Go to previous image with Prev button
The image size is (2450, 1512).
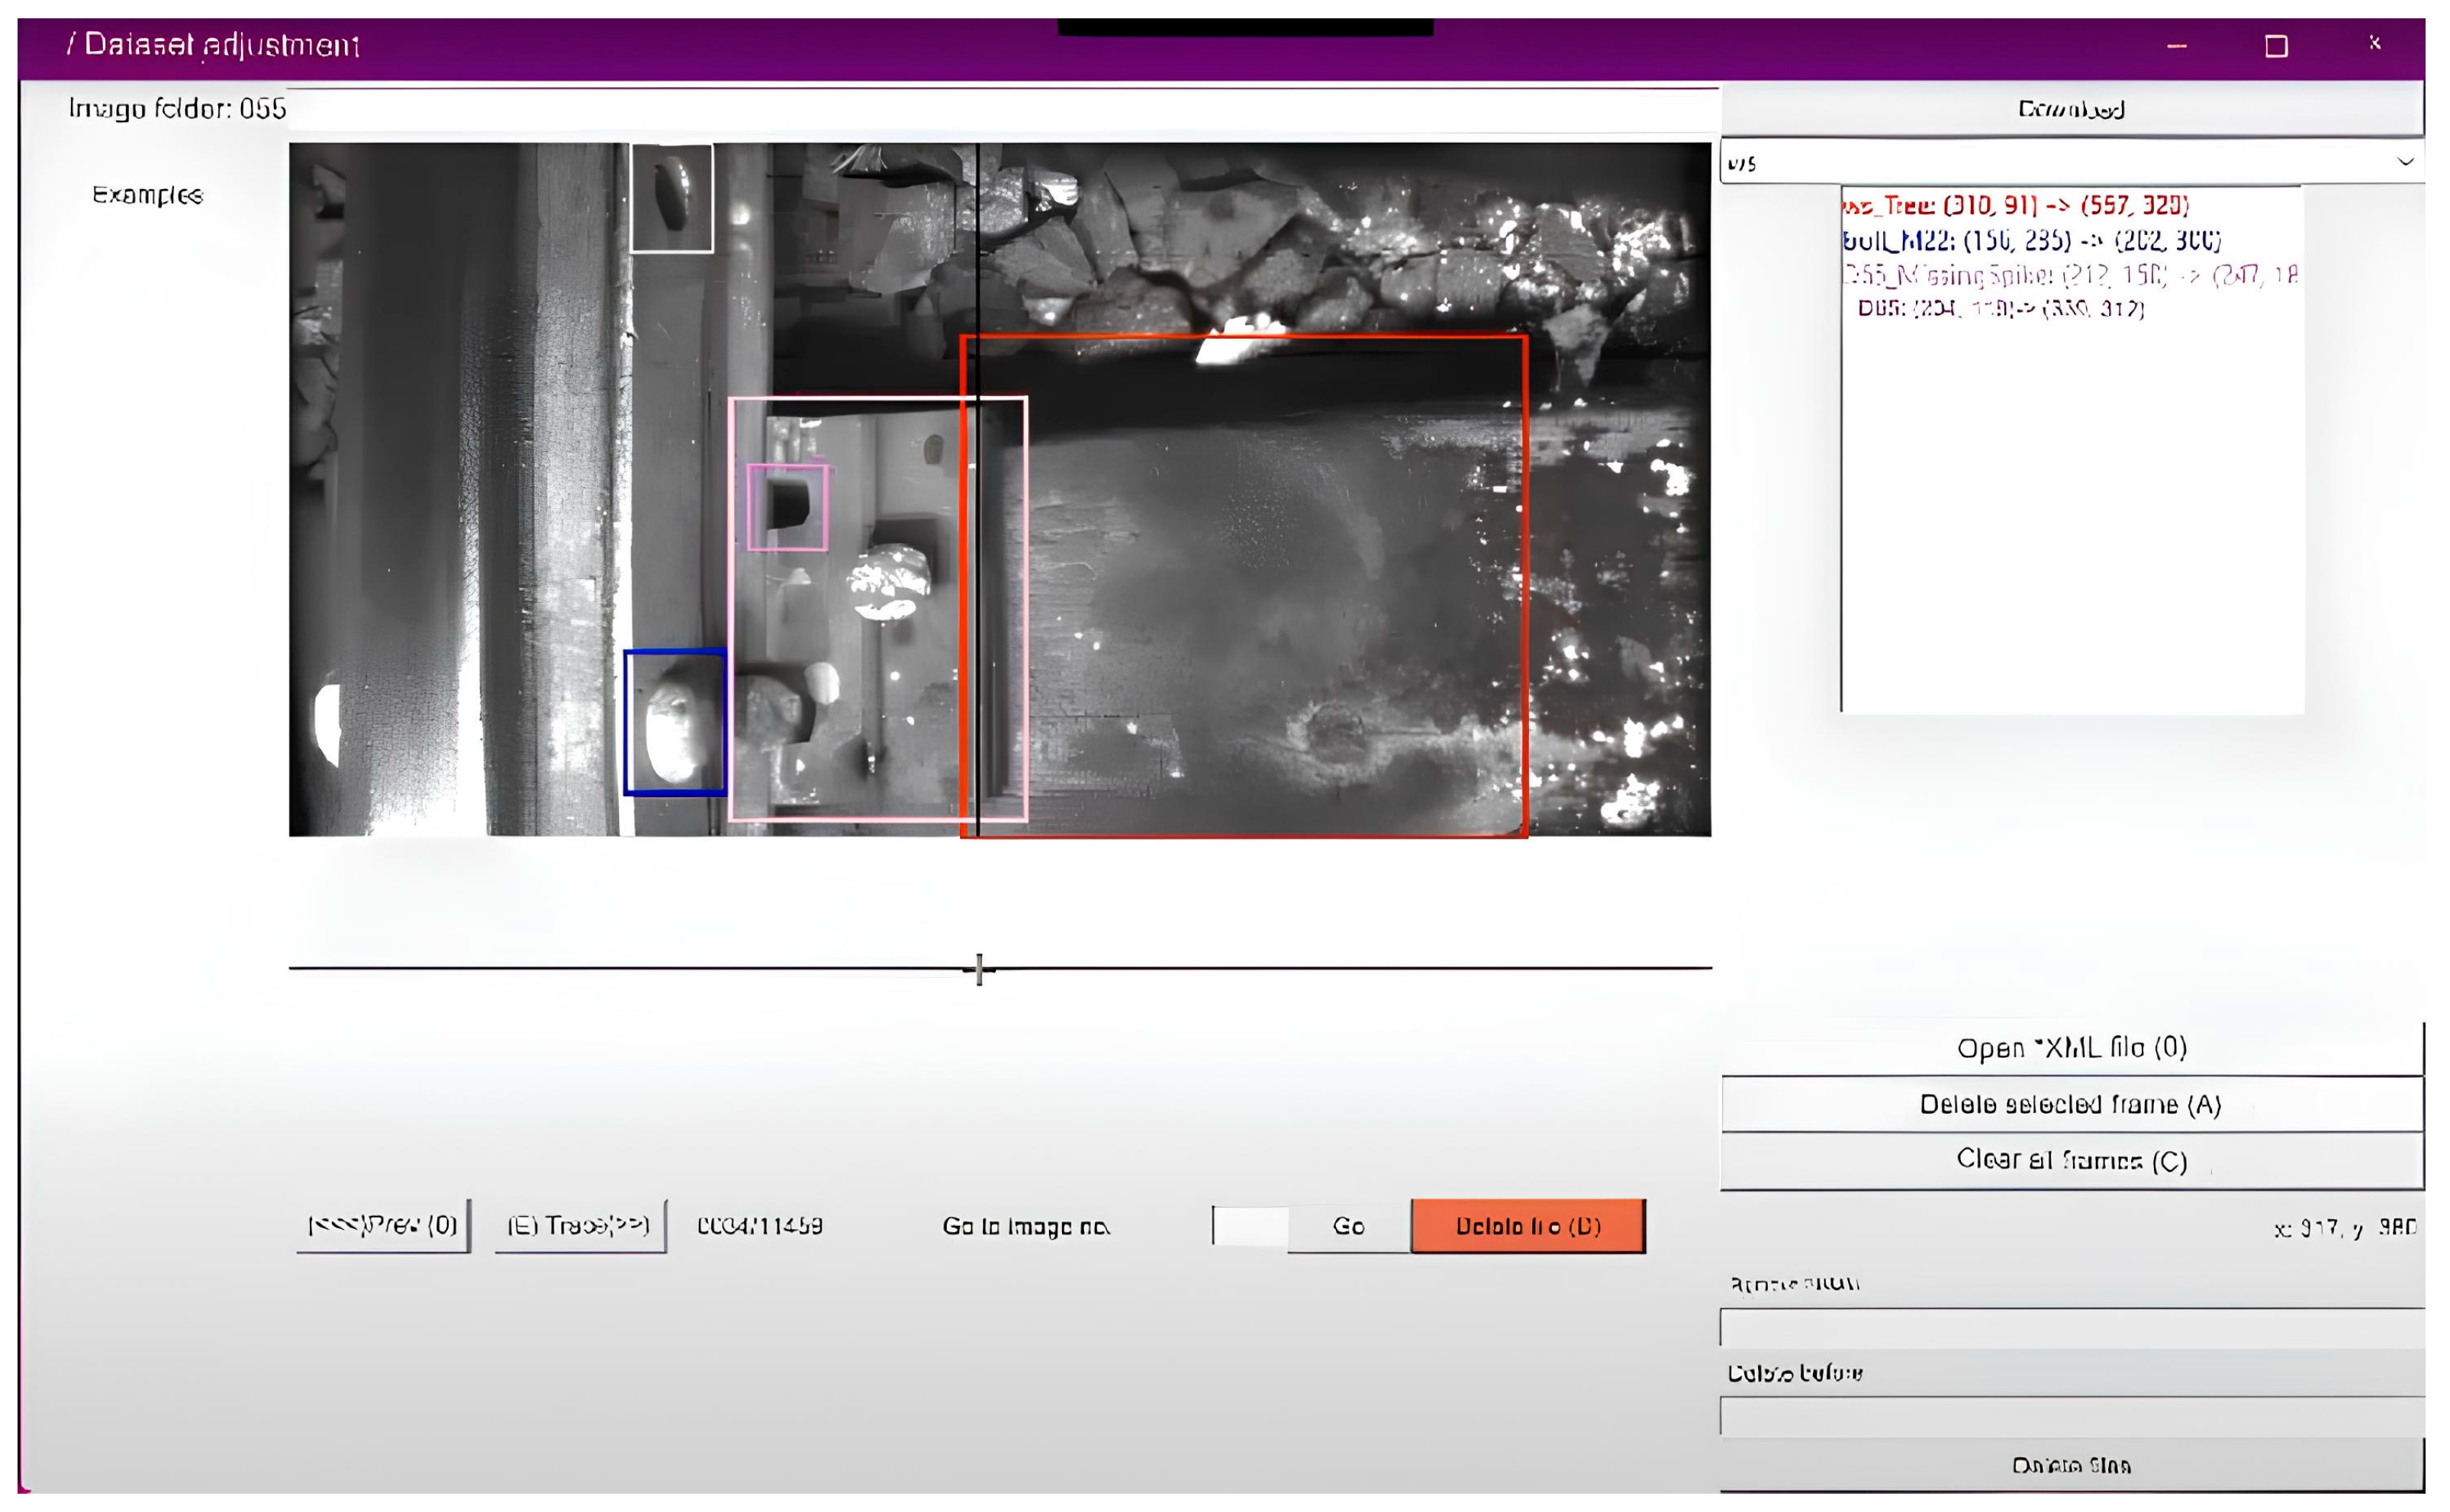pos(382,1225)
